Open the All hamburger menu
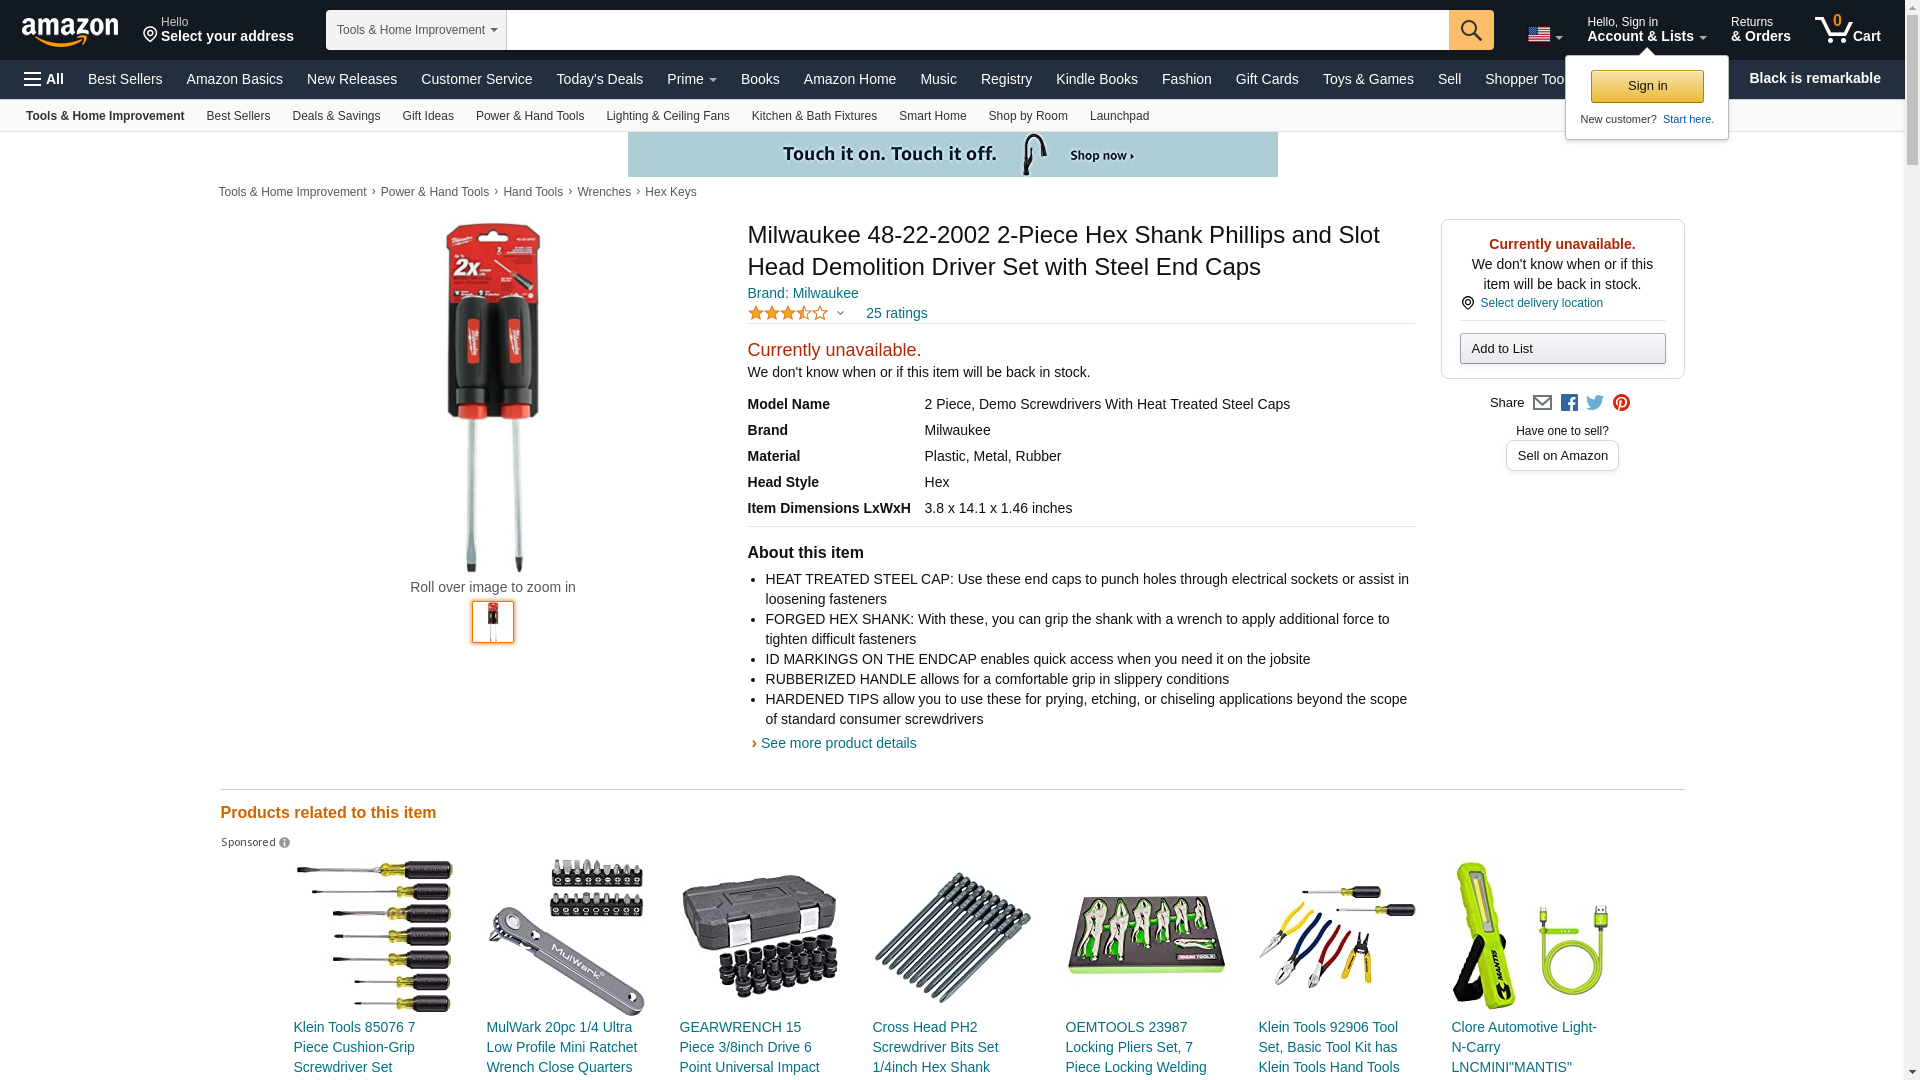 coord(44,79)
